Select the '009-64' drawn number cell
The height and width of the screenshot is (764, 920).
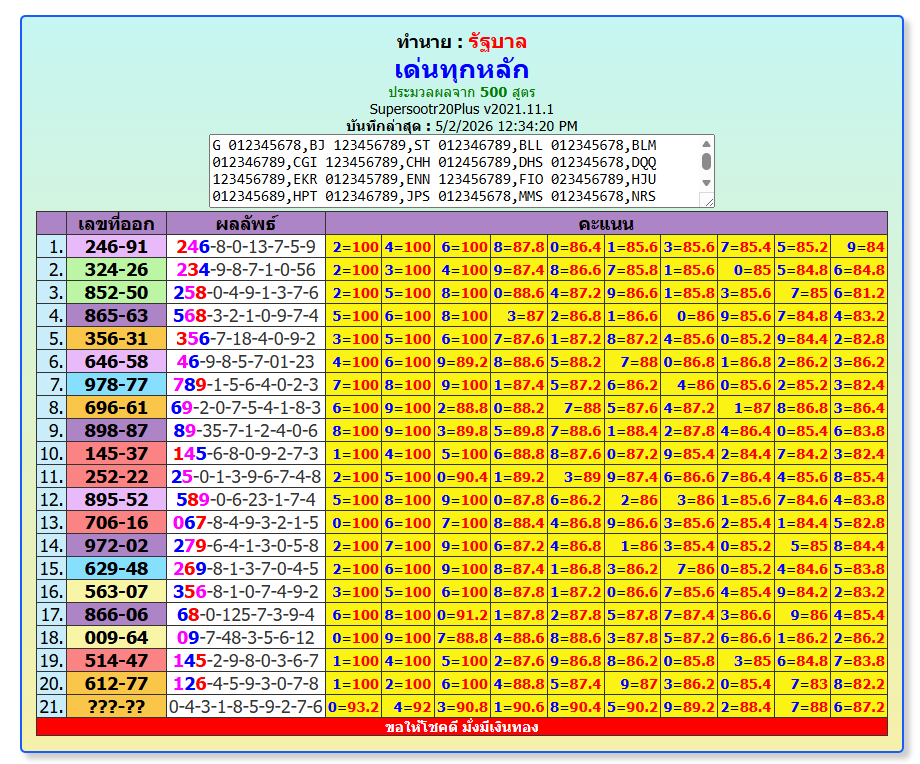pyautogui.click(x=116, y=637)
